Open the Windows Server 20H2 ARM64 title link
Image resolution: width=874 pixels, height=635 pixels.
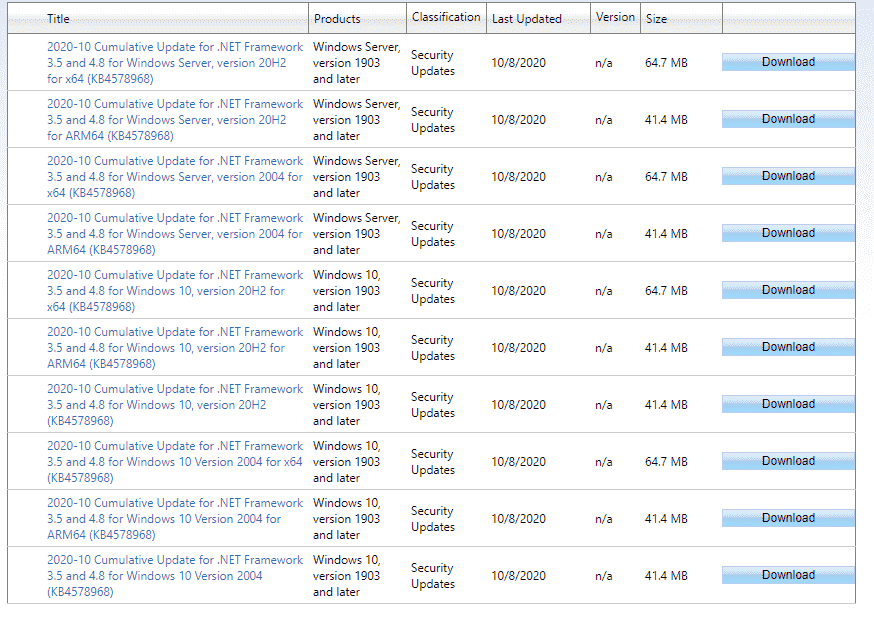point(174,120)
